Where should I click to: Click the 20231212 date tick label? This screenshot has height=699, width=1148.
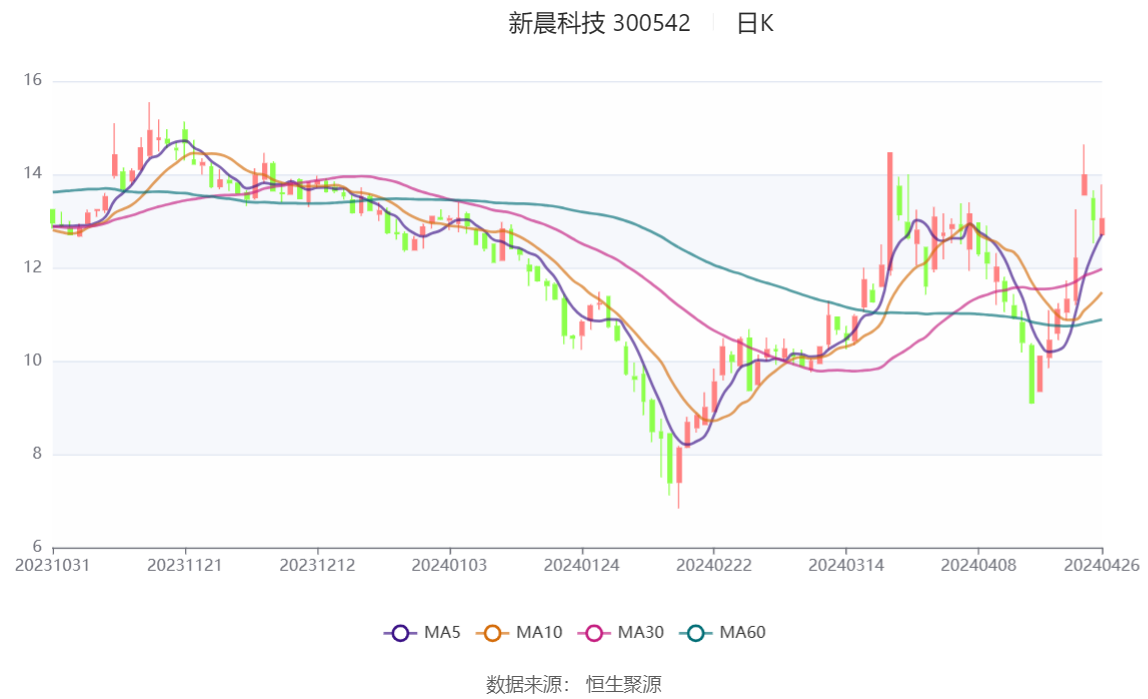tap(317, 565)
